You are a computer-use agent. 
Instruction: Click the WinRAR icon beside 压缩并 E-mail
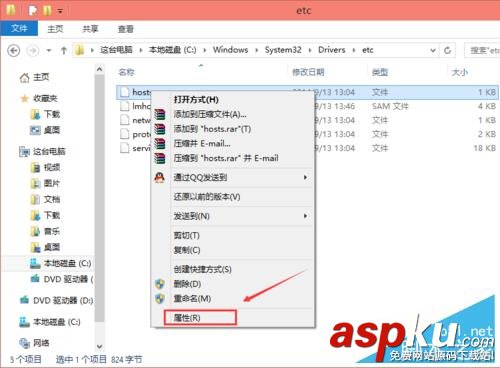coord(160,144)
